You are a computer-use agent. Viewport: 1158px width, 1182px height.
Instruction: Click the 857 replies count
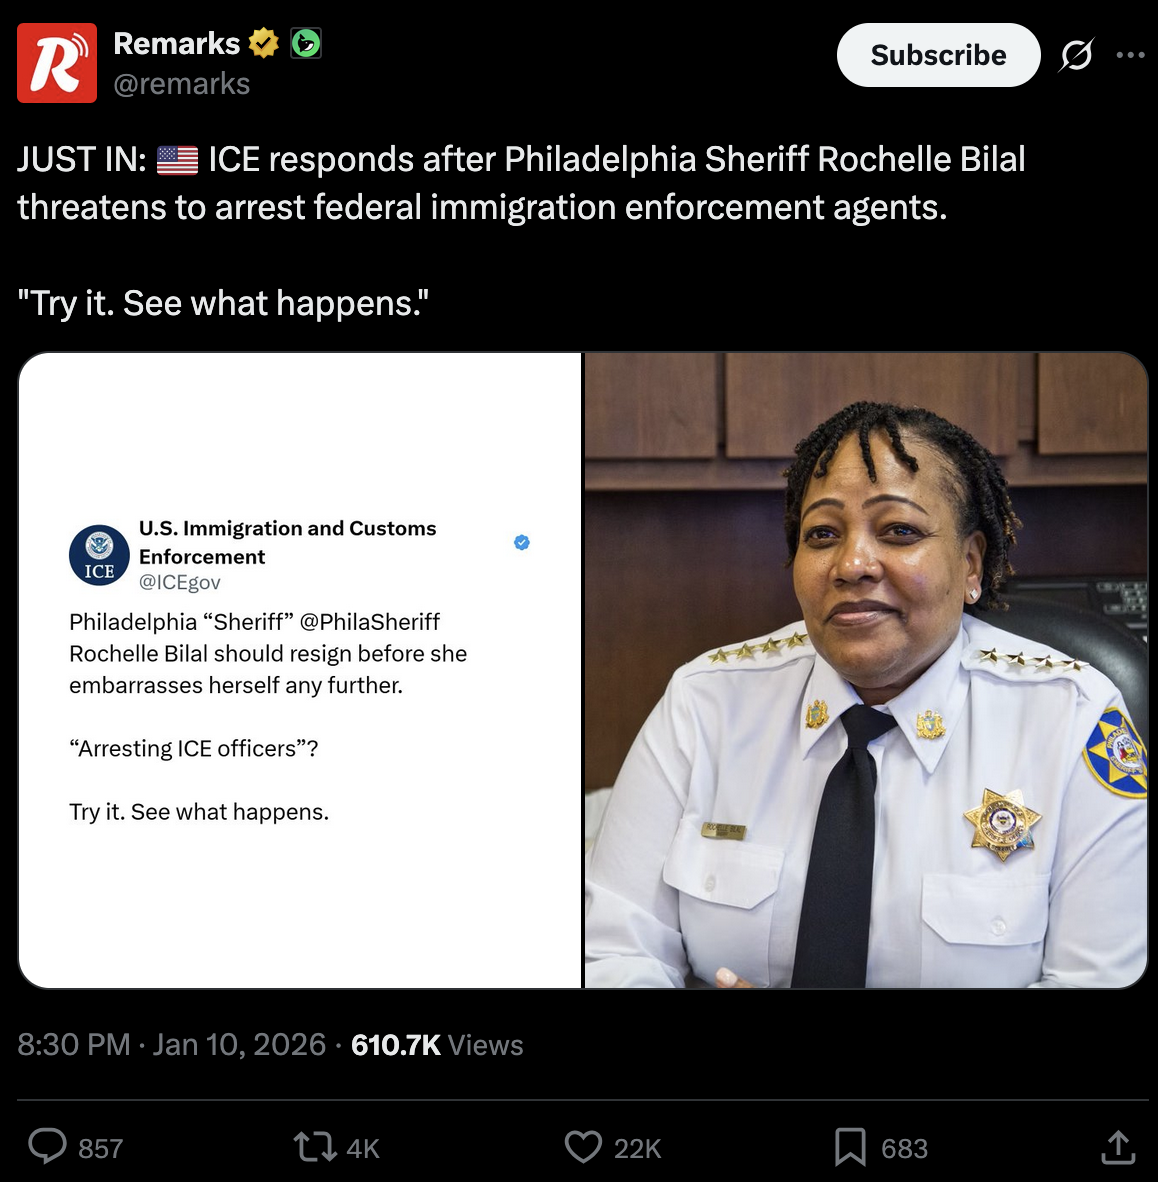click(x=100, y=1148)
